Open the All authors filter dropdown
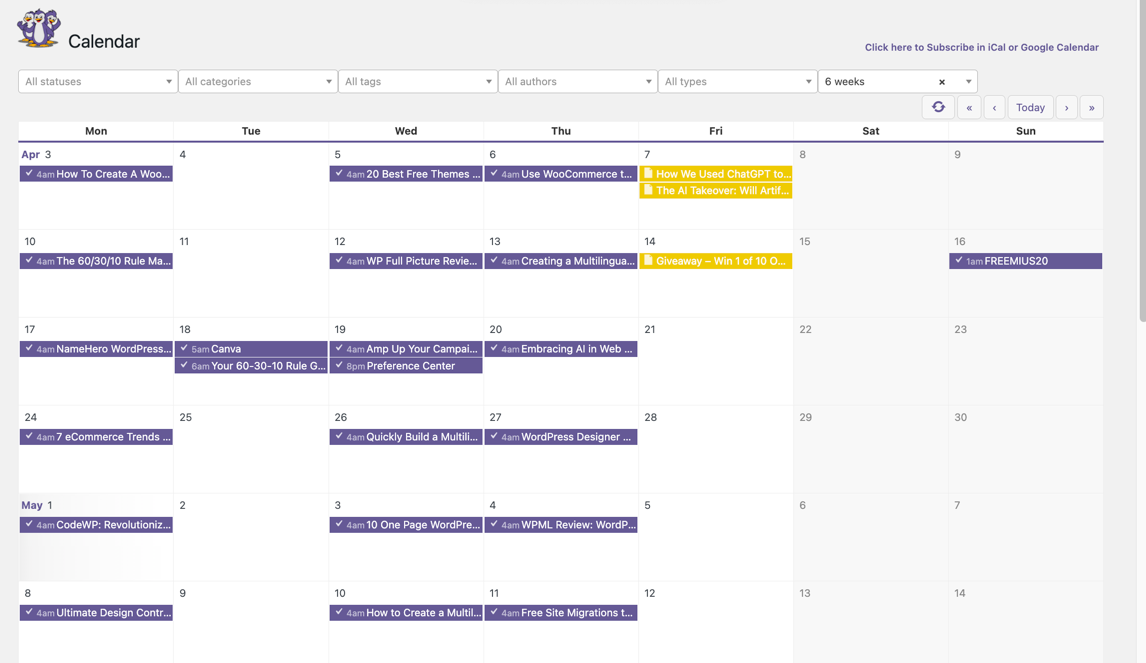This screenshot has height=663, width=1146. click(577, 81)
